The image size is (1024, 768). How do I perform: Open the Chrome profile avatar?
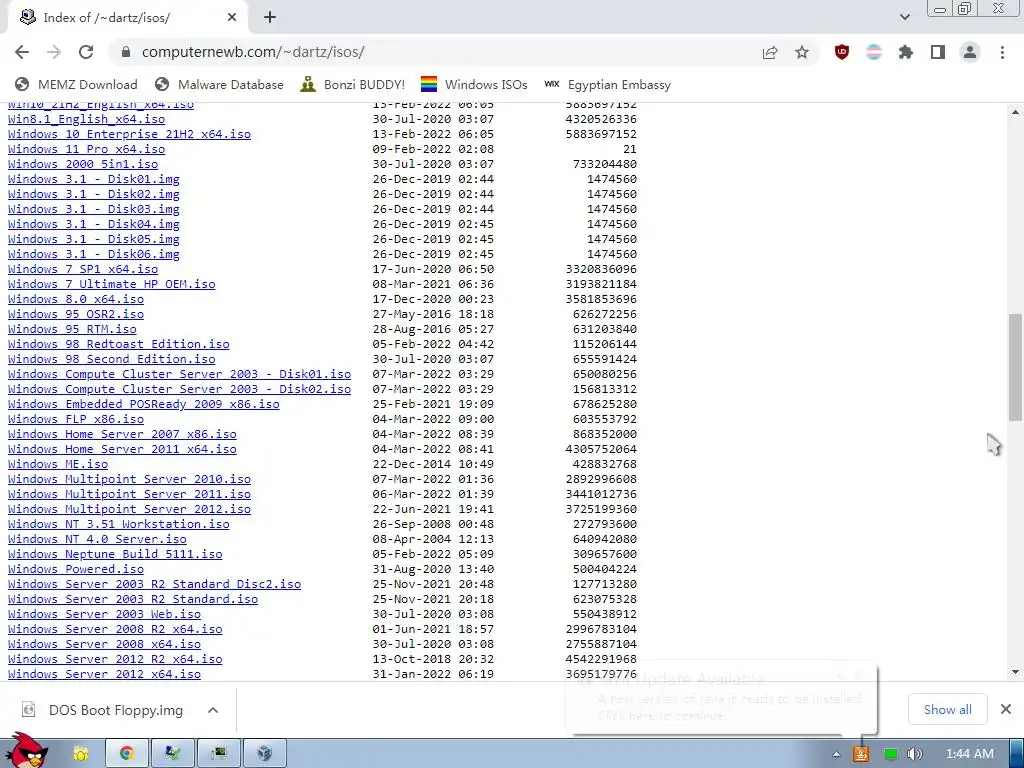coord(970,52)
